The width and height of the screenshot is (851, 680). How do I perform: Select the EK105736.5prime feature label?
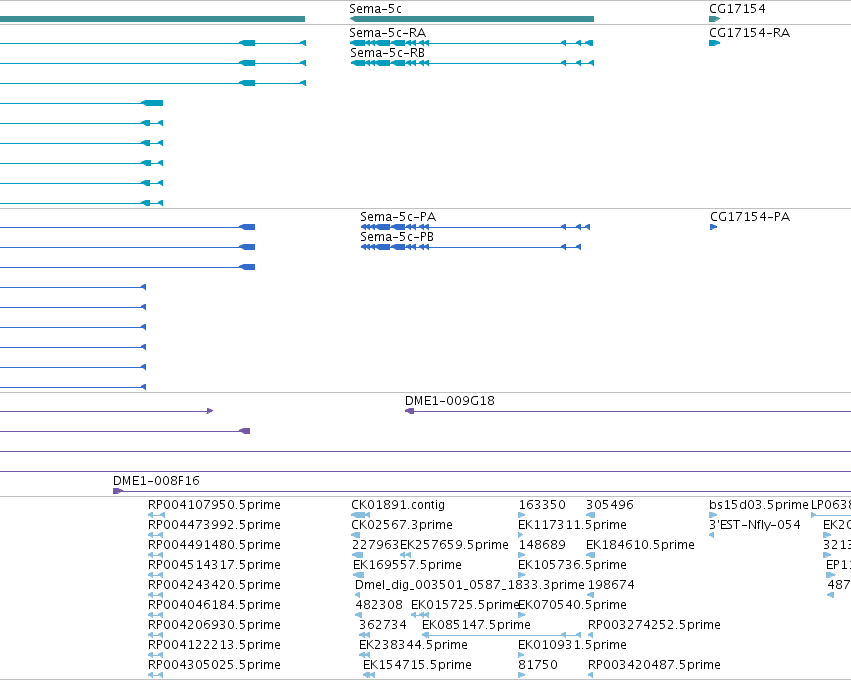pos(572,565)
